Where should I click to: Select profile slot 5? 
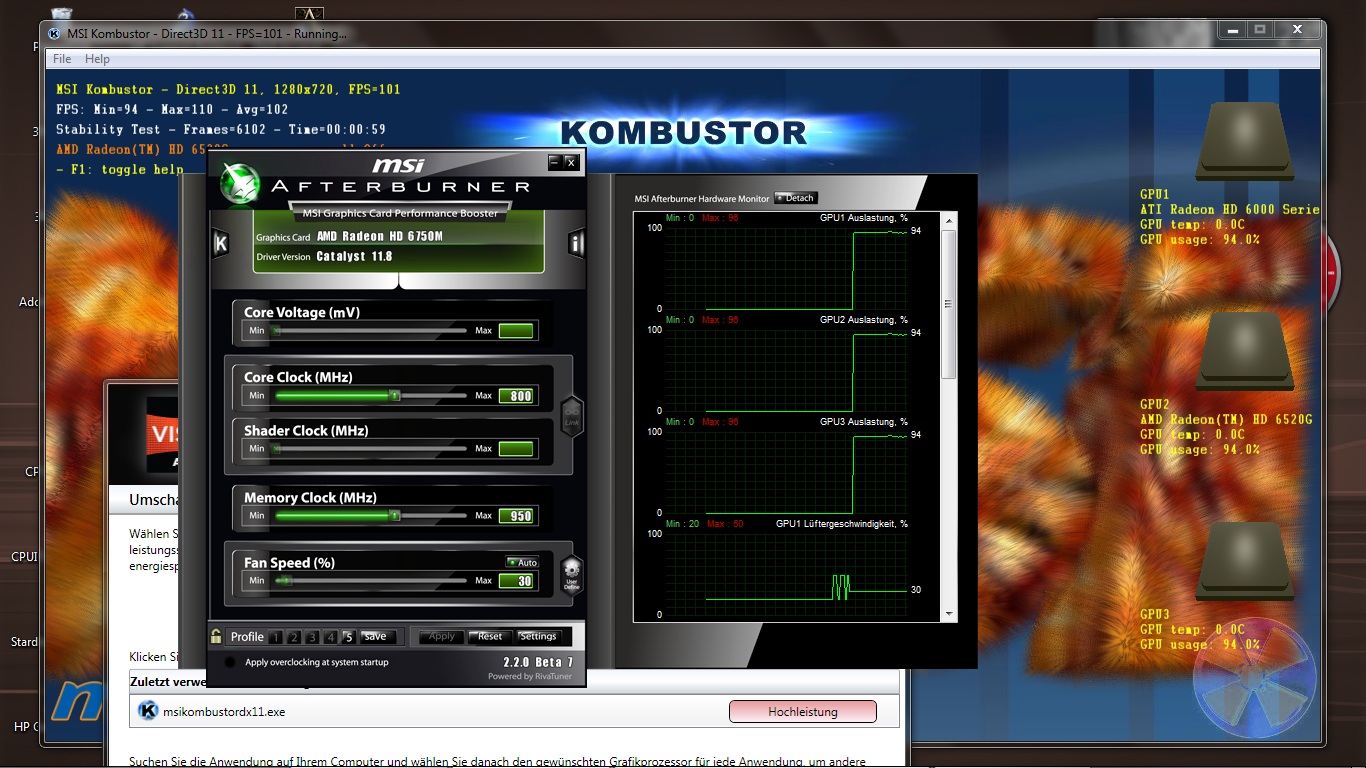click(x=348, y=637)
